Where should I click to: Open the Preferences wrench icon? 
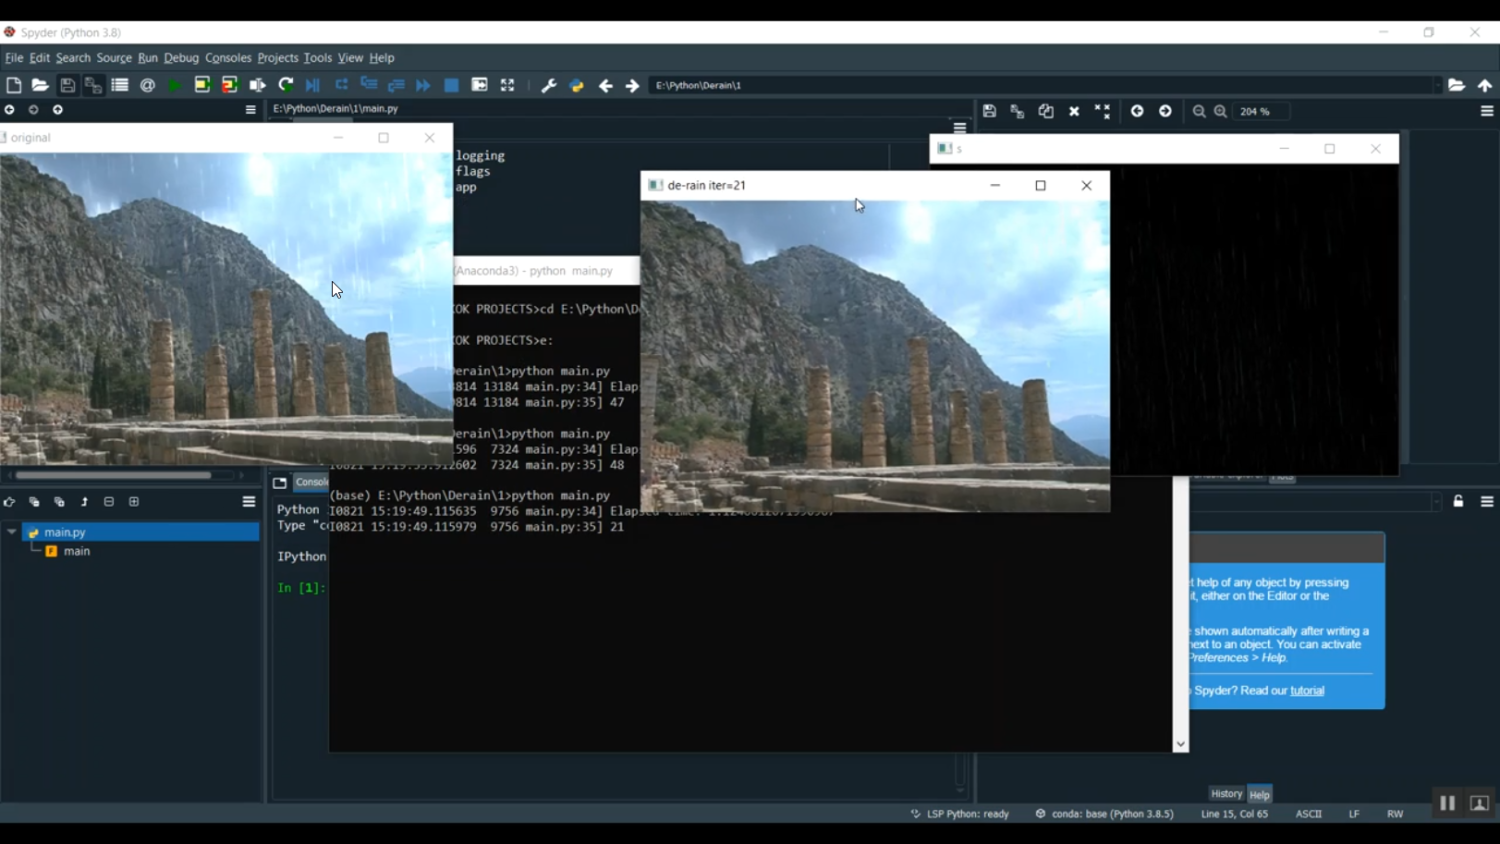[548, 86]
